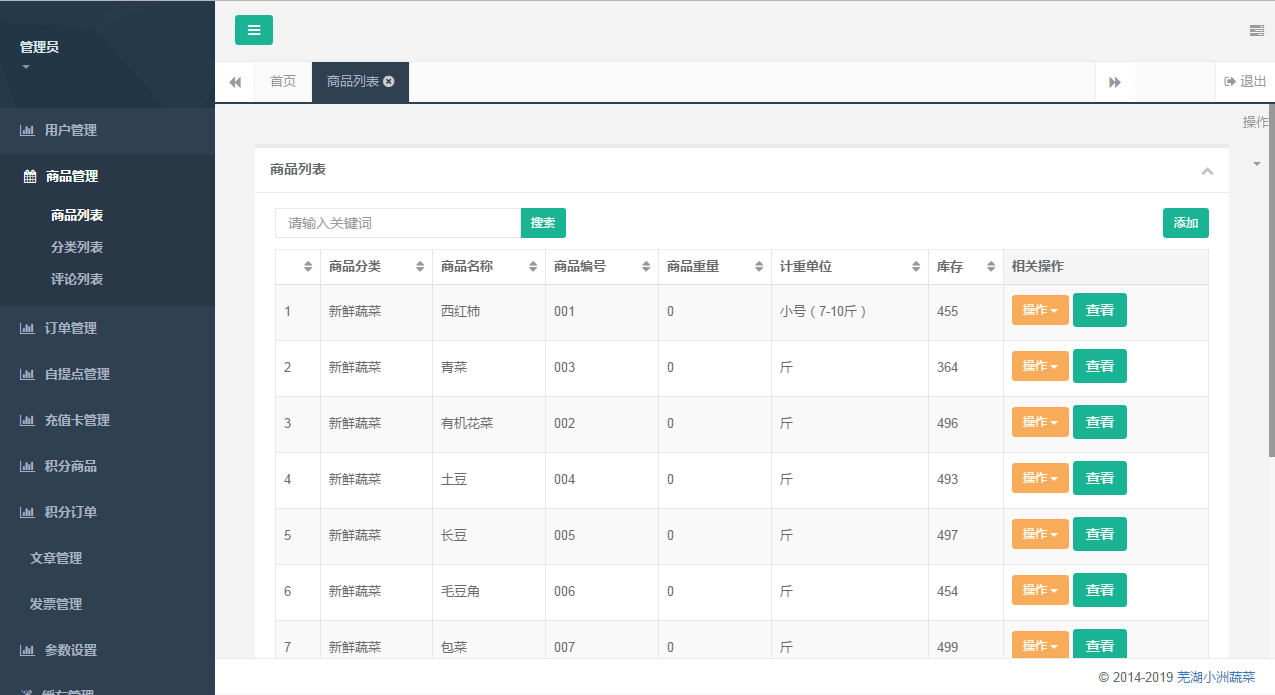This screenshot has height=695, width=1275.
Task: Click the keyword search input field
Action: [x=397, y=223]
